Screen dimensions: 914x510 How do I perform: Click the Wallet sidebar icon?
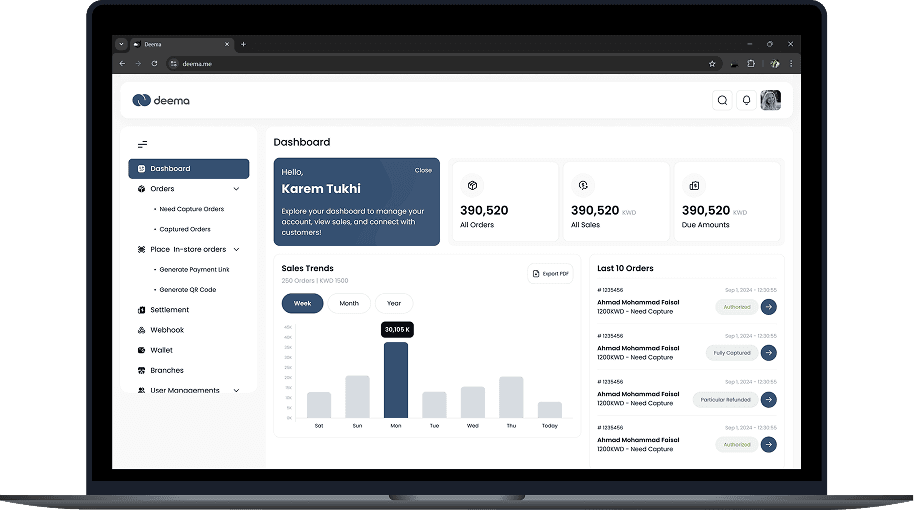(x=141, y=350)
